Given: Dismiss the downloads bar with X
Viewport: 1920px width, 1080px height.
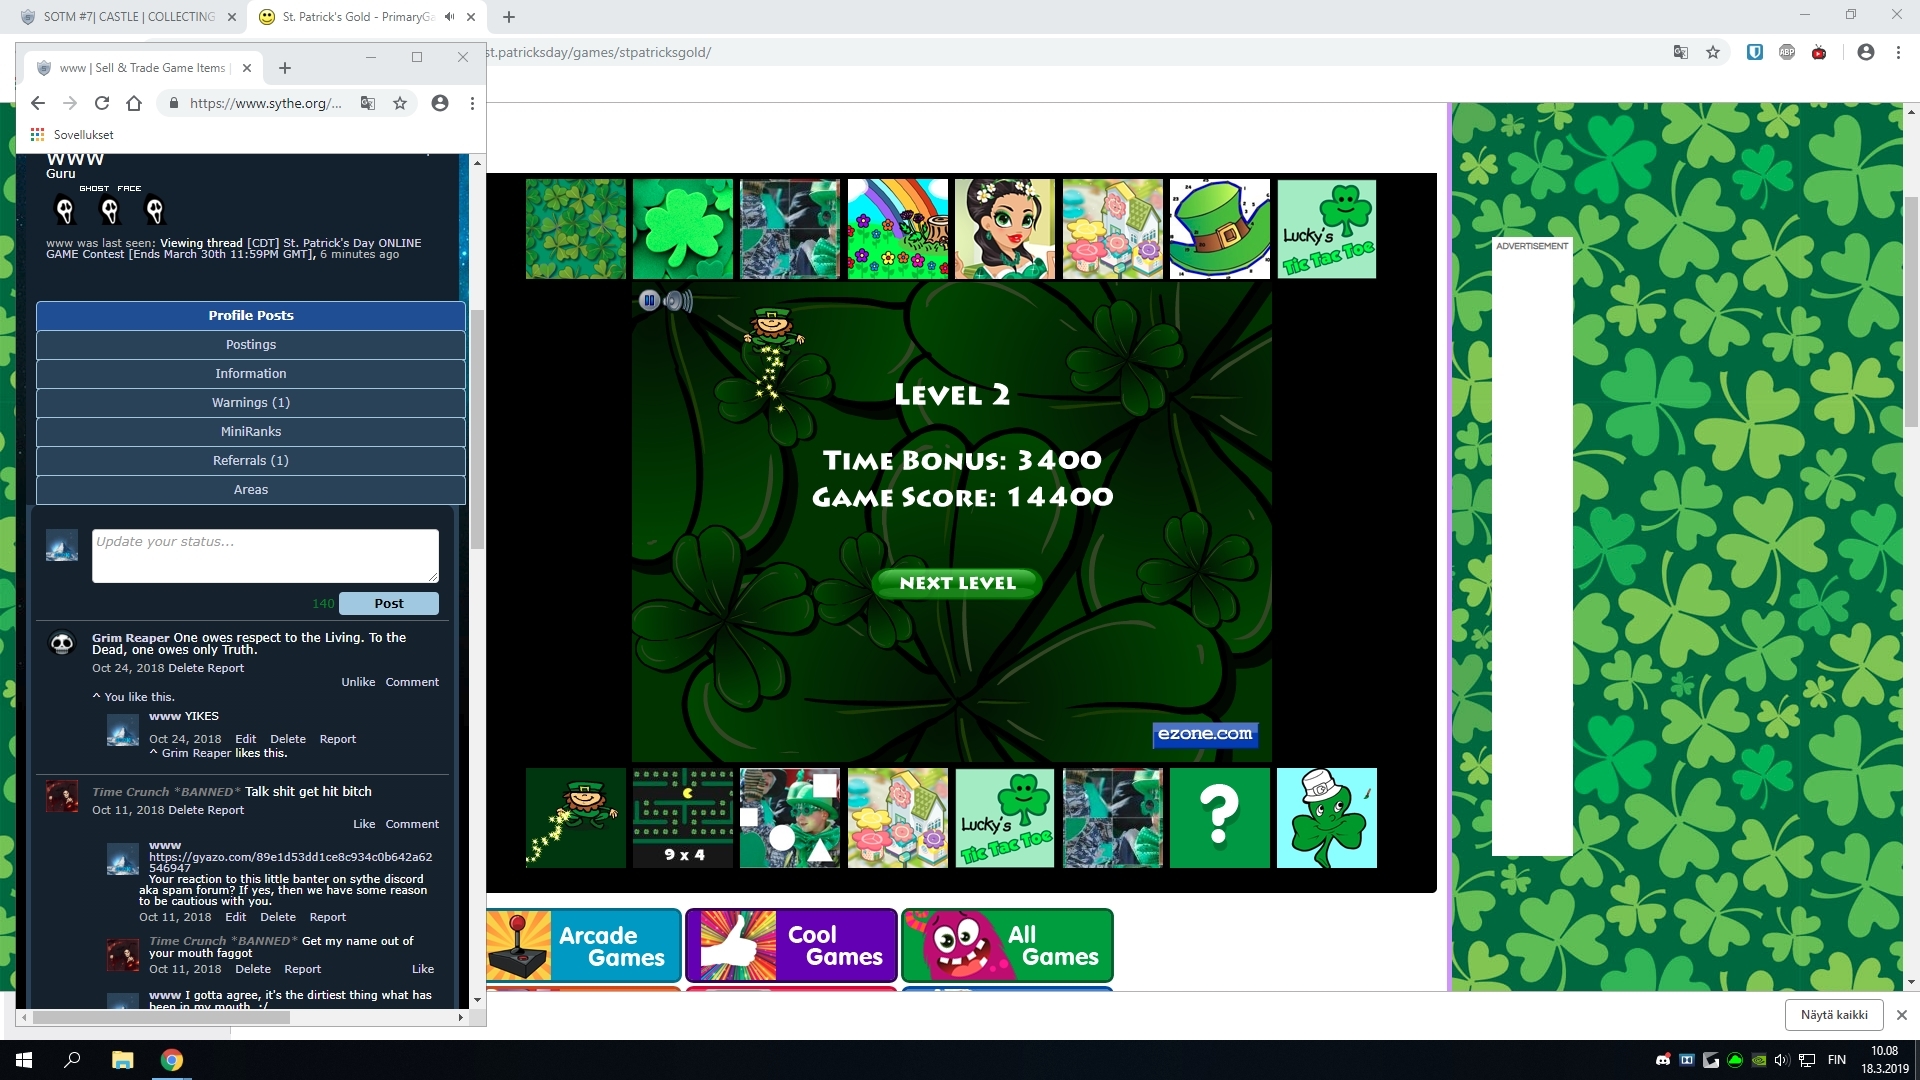Looking at the screenshot, I should [x=1902, y=1014].
